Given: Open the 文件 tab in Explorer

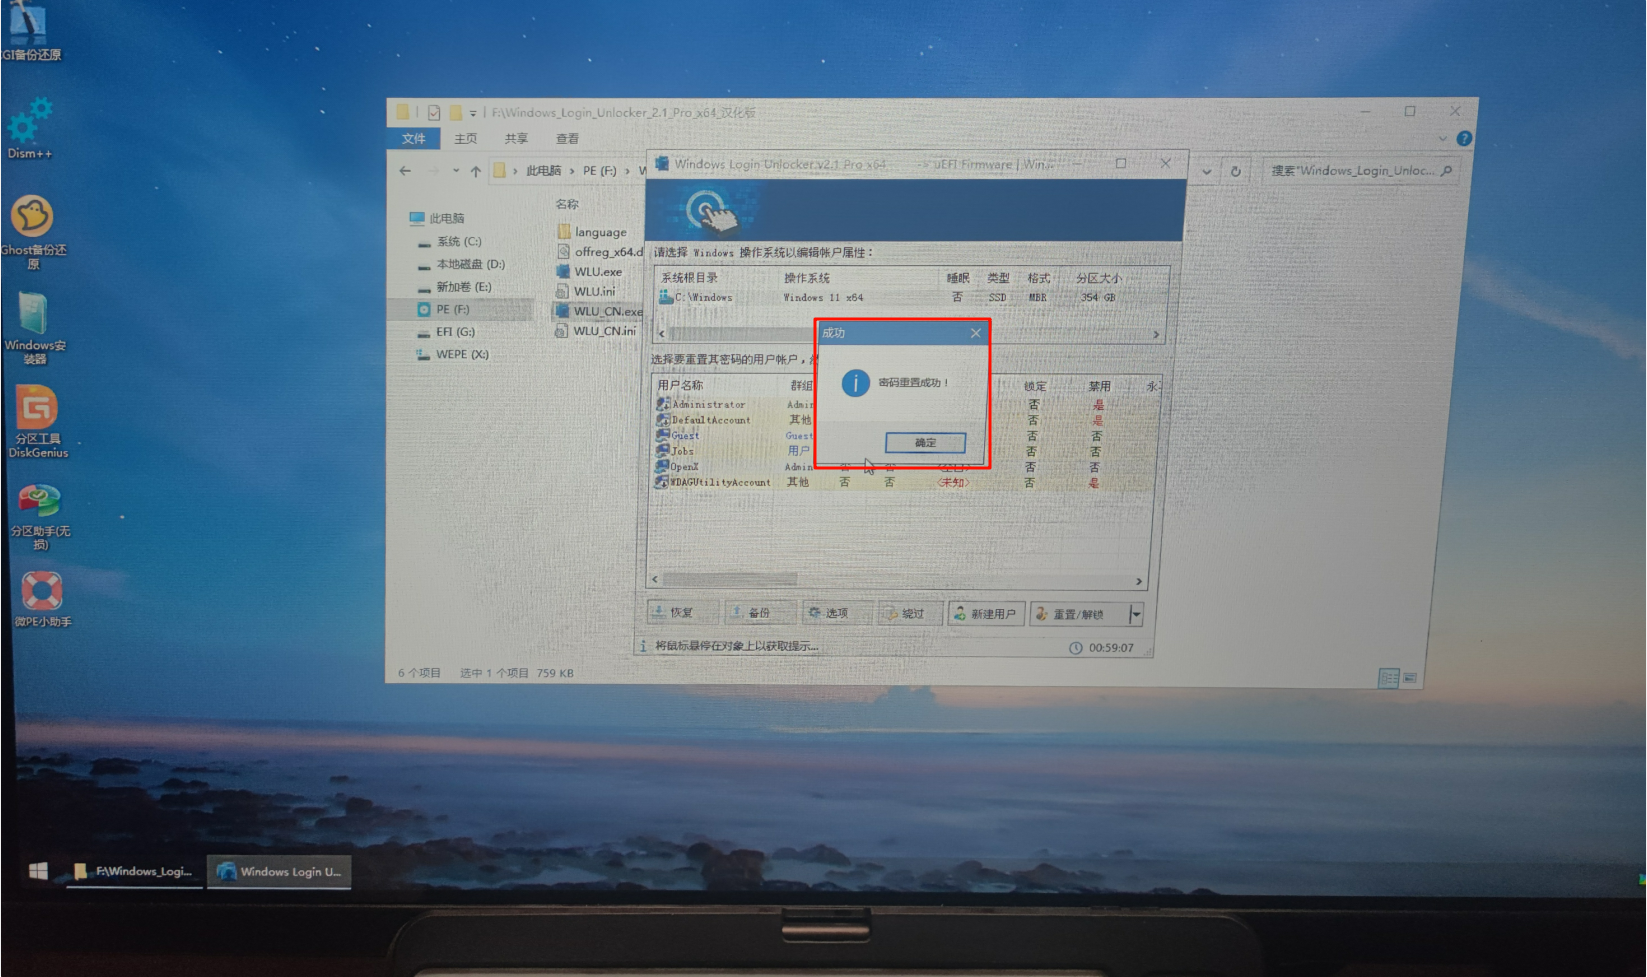Looking at the screenshot, I should point(414,138).
